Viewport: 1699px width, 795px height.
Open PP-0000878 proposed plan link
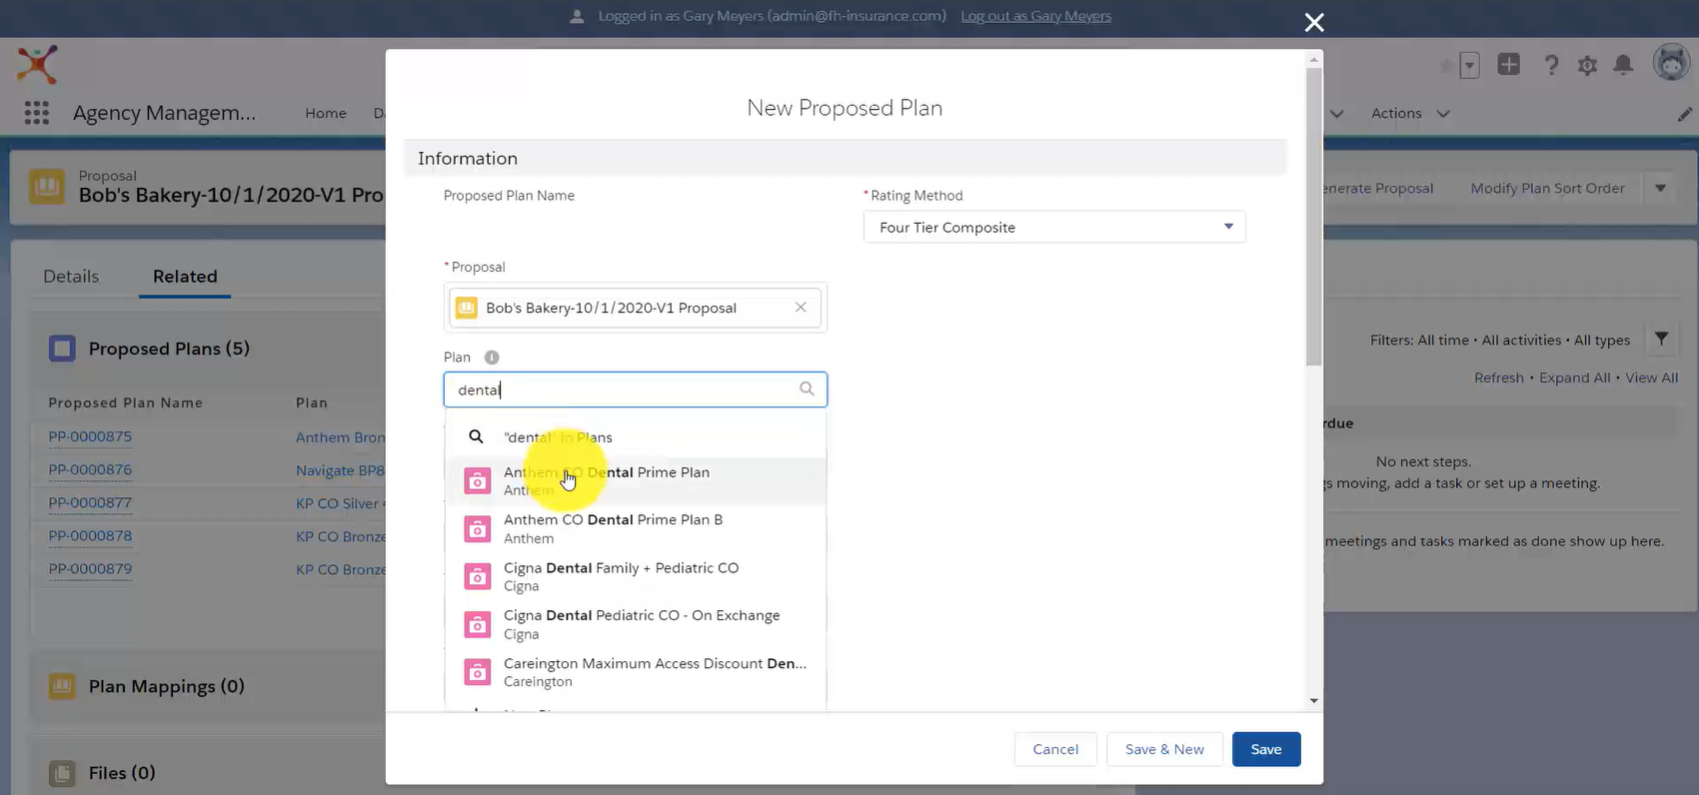click(90, 535)
